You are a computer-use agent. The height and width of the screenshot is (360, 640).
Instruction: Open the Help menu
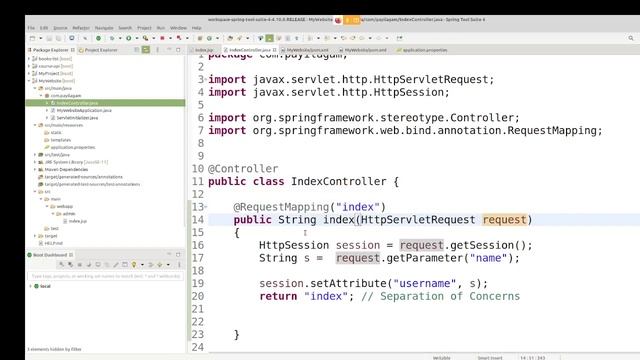click(x=196, y=28)
